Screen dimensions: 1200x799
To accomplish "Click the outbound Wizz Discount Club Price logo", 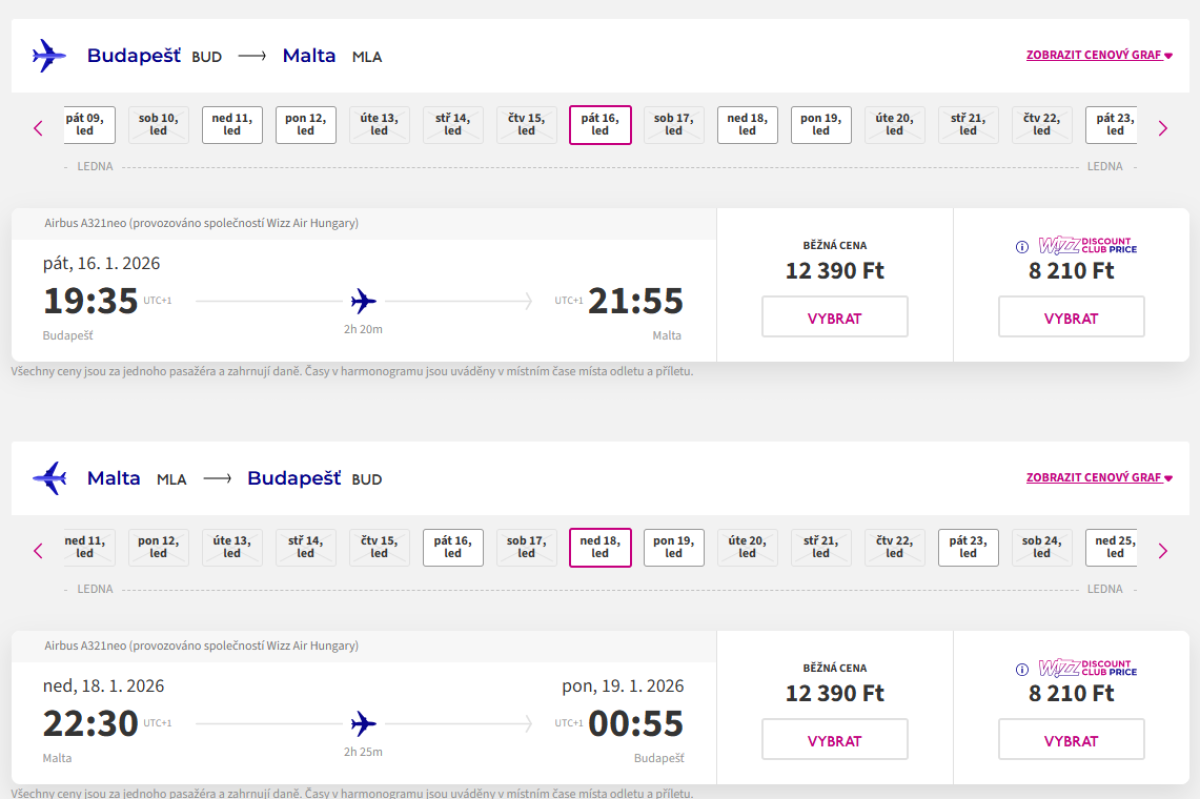I will tap(1087, 246).
